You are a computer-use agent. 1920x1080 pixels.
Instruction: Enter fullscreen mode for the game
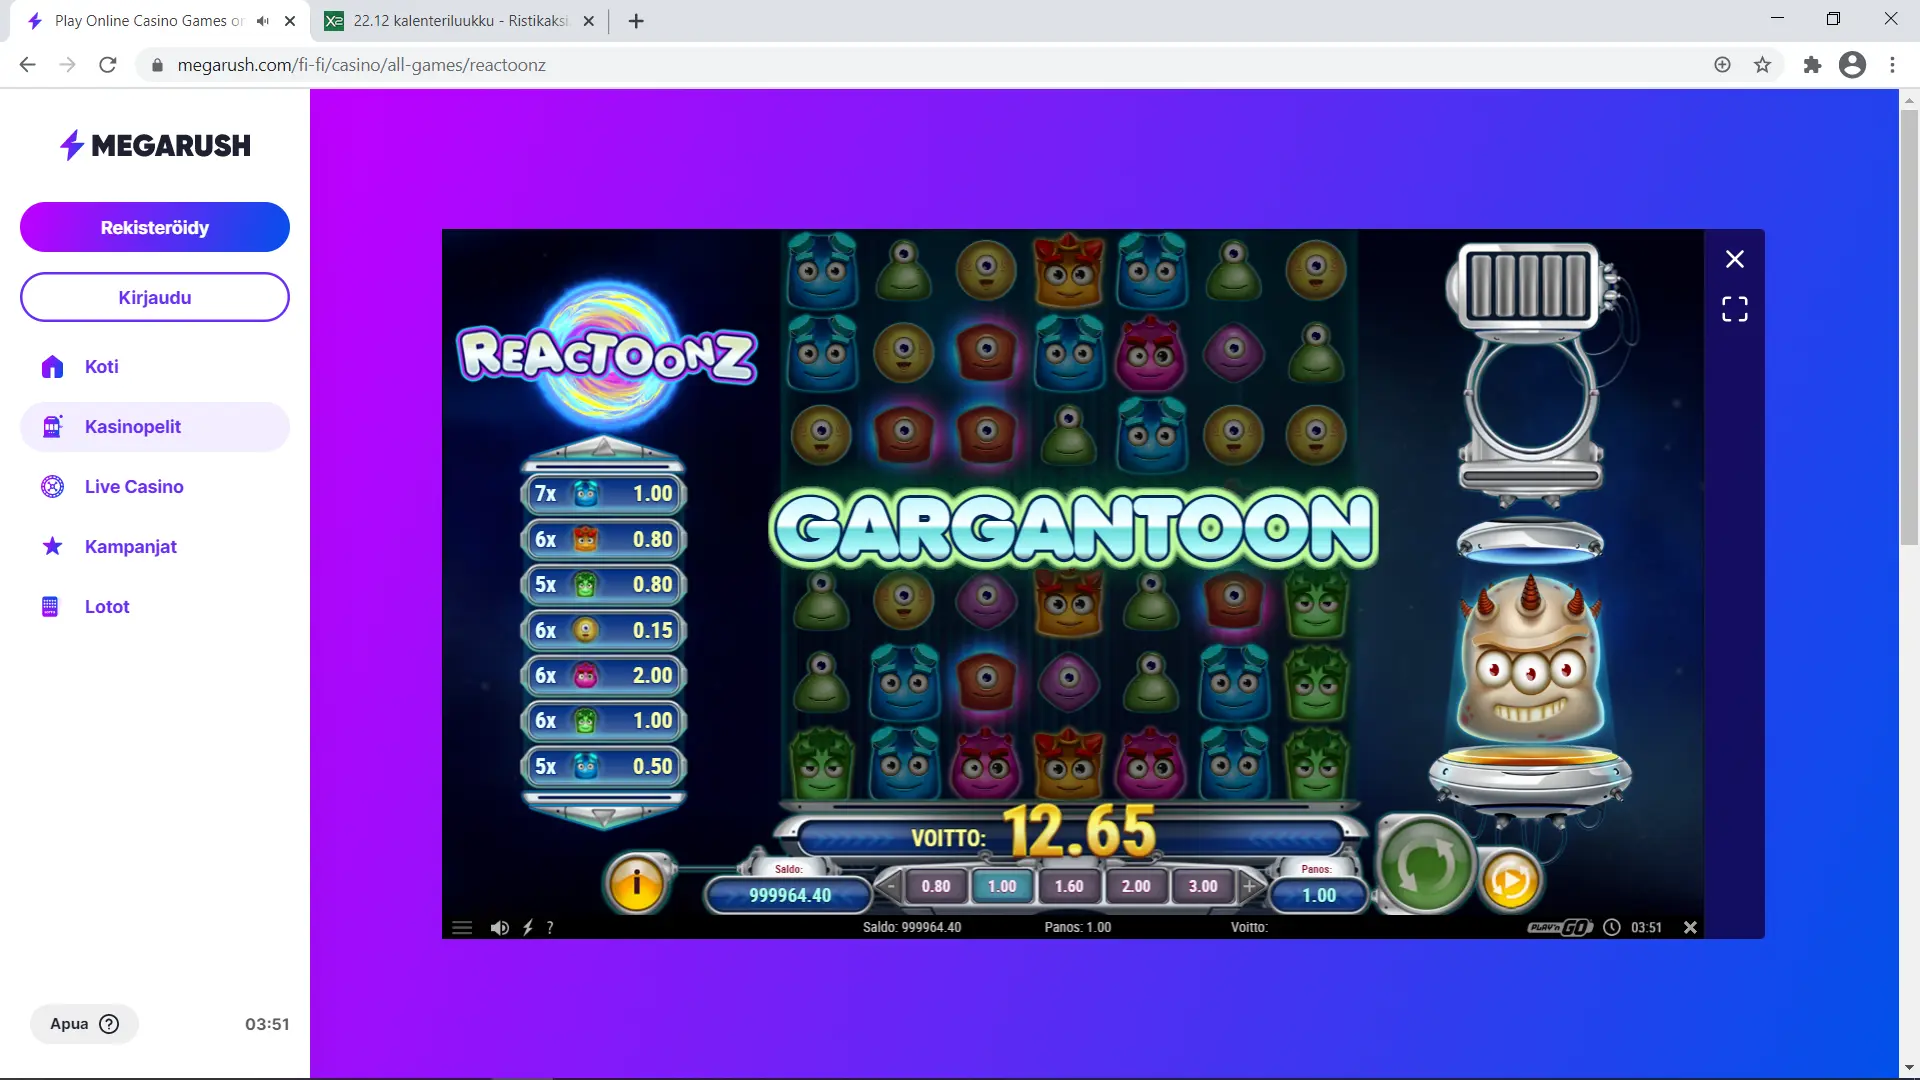click(1735, 309)
